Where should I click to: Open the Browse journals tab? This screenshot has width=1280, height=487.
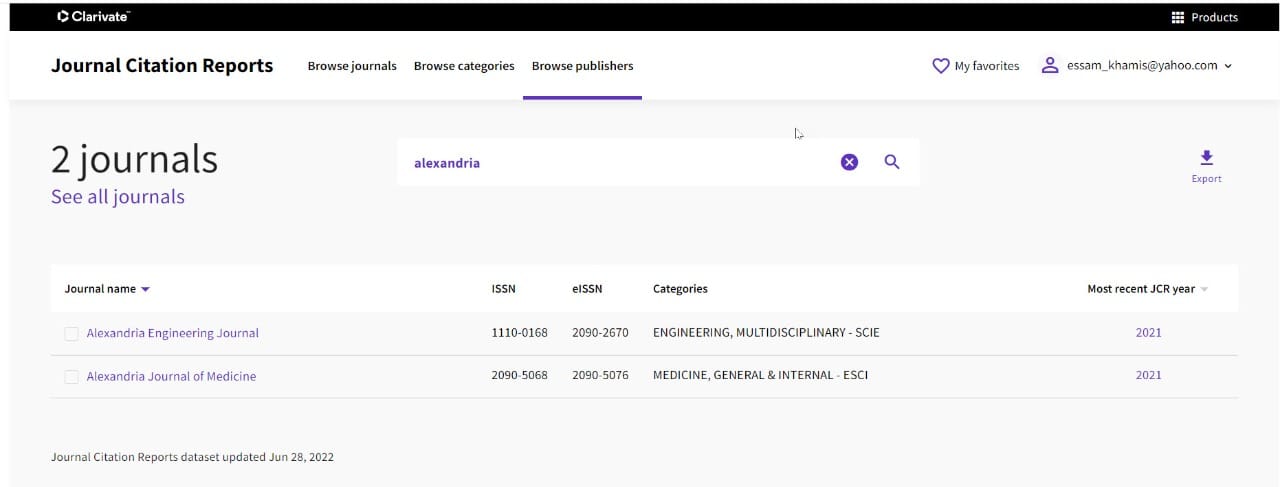tap(352, 66)
